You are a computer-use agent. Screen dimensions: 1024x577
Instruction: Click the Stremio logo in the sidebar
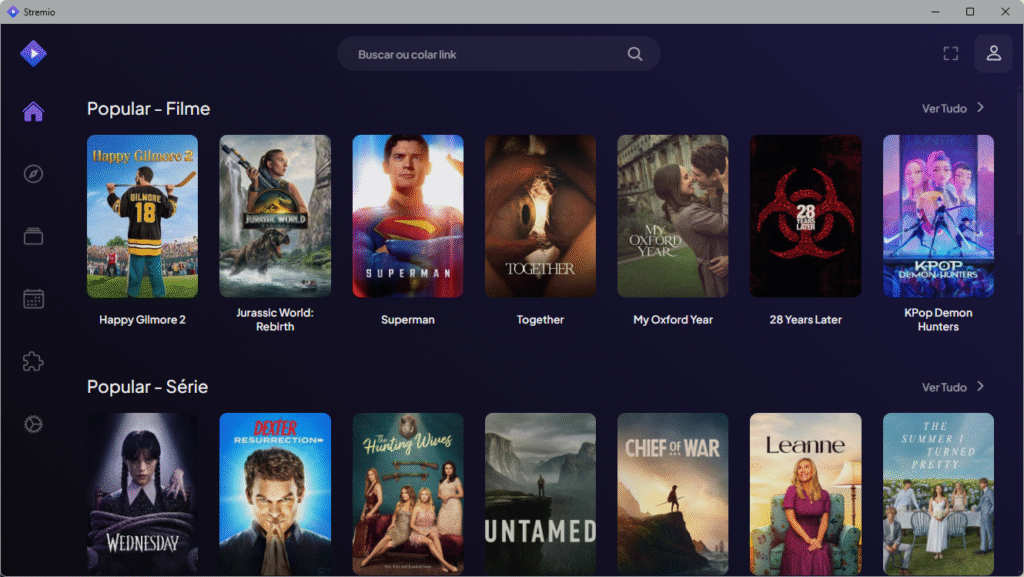pyautogui.click(x=33, y=54)
